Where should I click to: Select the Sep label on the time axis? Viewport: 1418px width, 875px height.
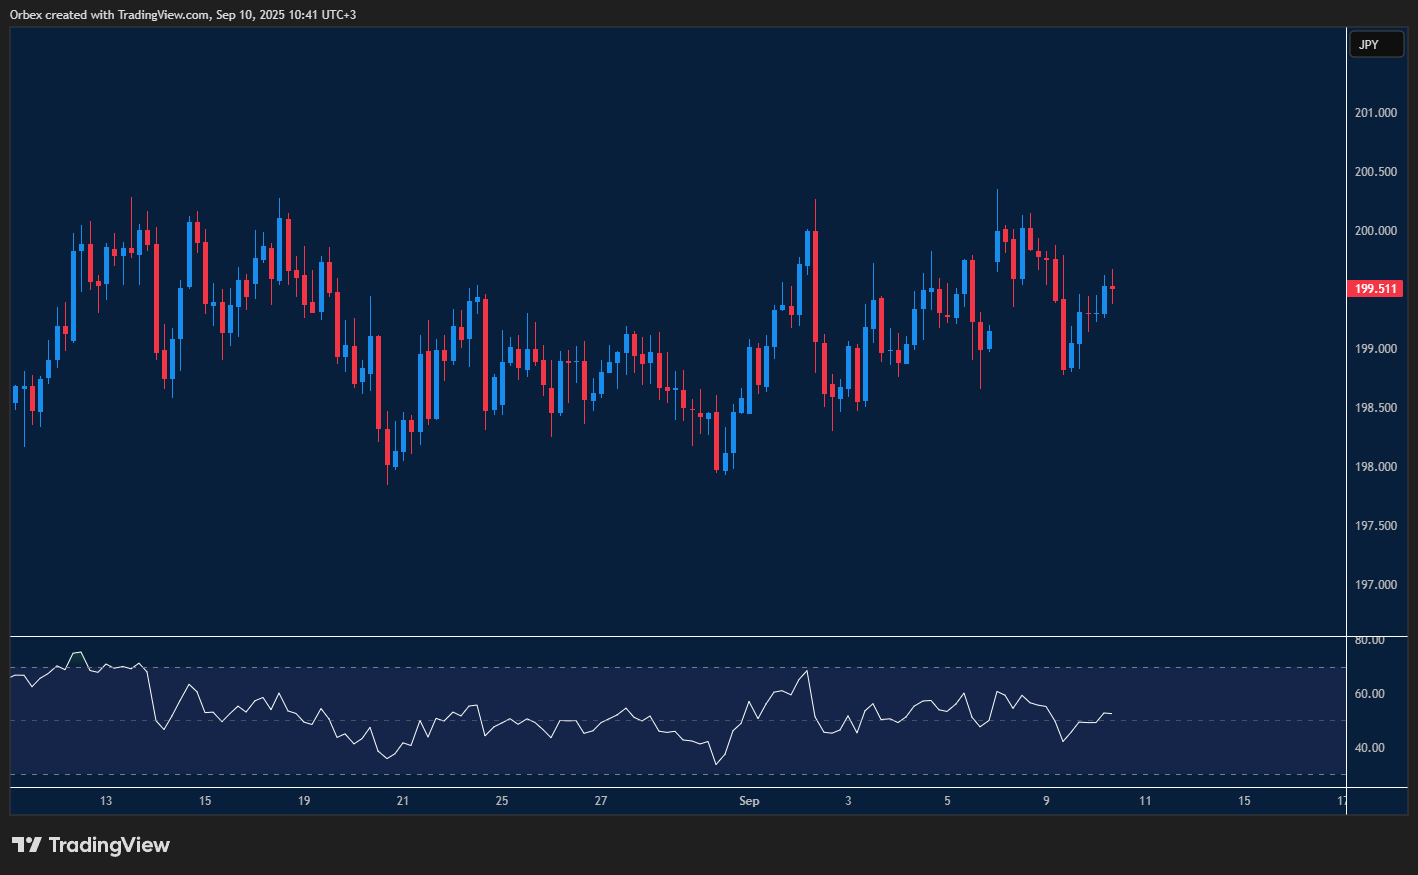click(x=749, y=800)
